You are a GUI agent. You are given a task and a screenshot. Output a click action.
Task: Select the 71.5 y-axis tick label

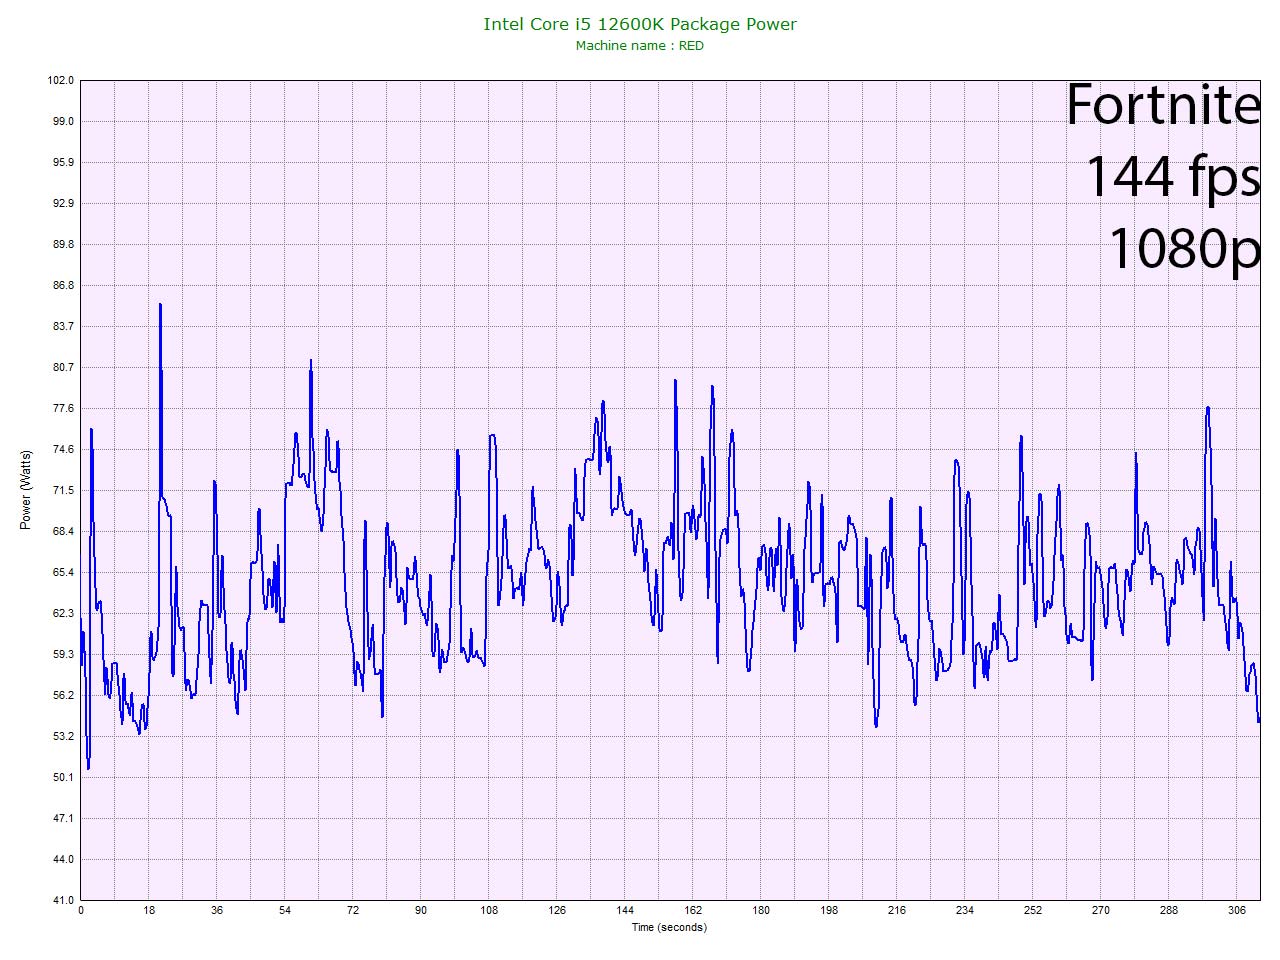[x=61, y=490]
